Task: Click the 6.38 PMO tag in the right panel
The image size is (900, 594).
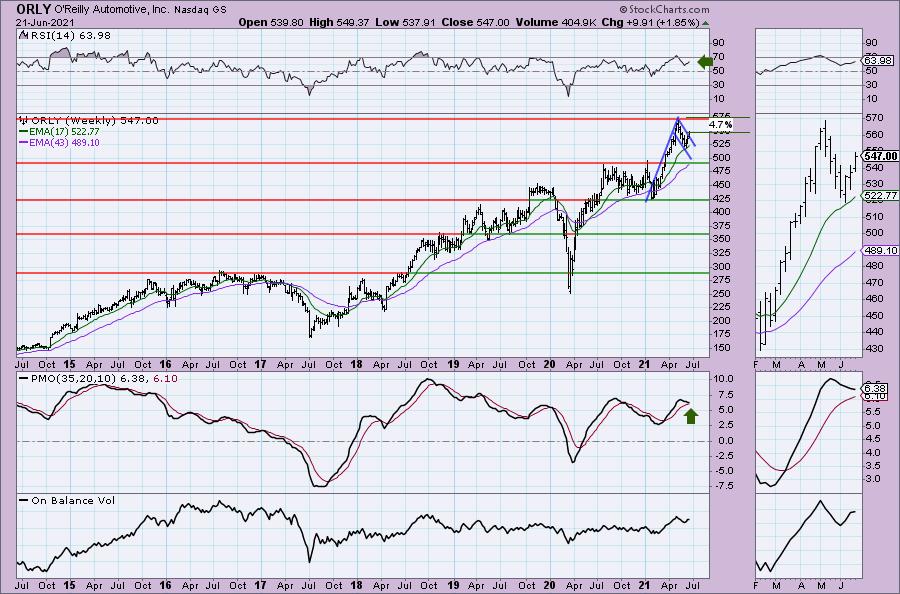Action: point(875,389)
